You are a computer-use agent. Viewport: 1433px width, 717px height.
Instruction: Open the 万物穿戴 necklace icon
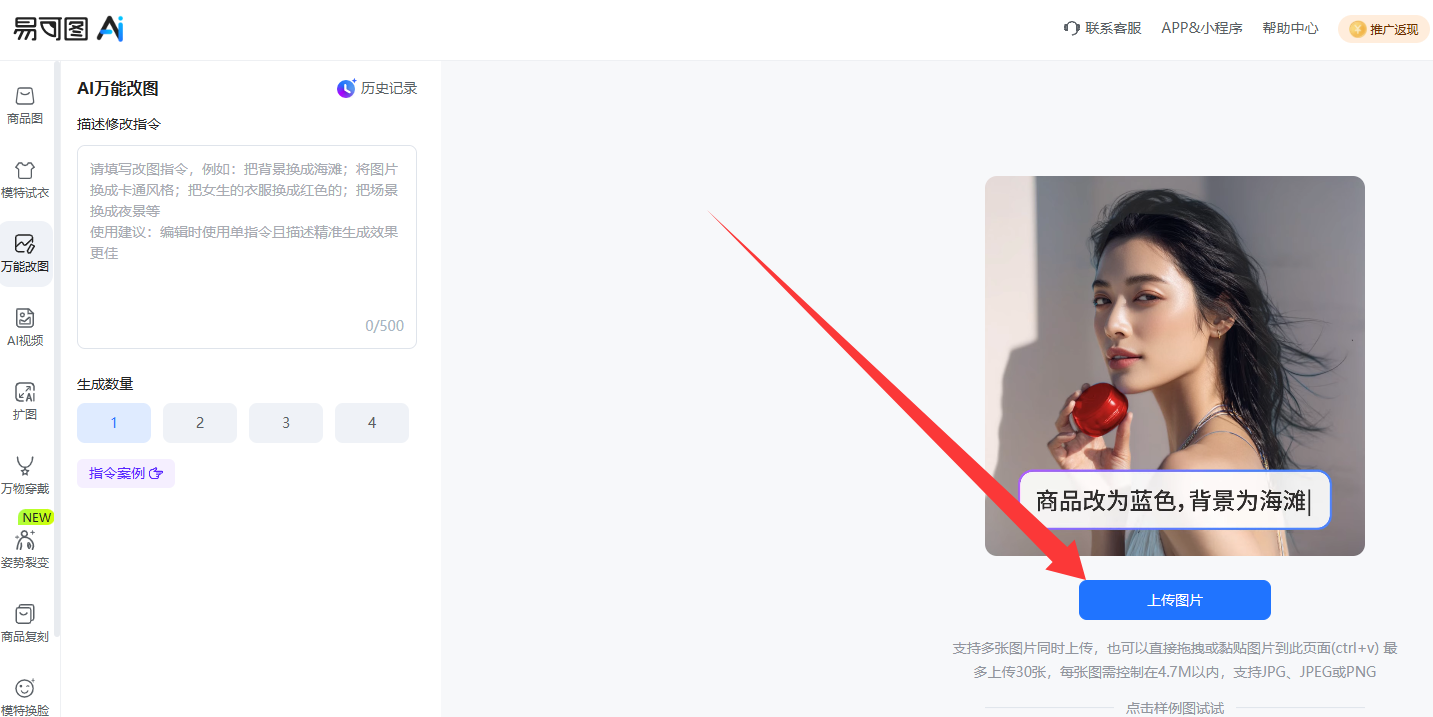click(25, 466)
